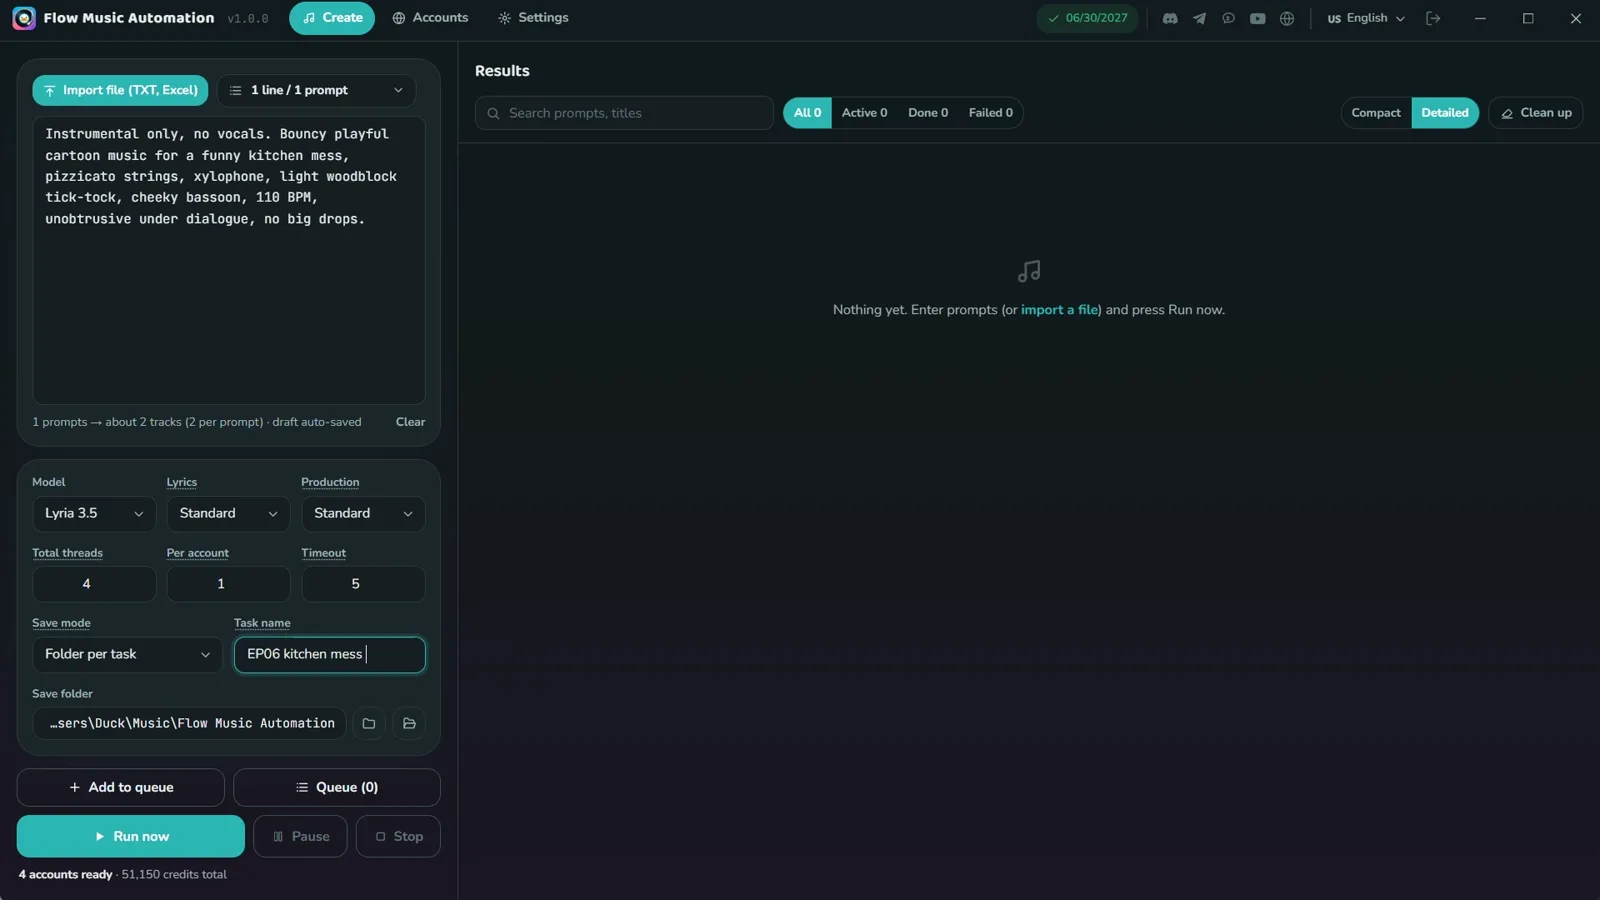The height and width of the screenshot is (900, 1600).
Task: Click the Results heading
Action: (x=502, y=71)
